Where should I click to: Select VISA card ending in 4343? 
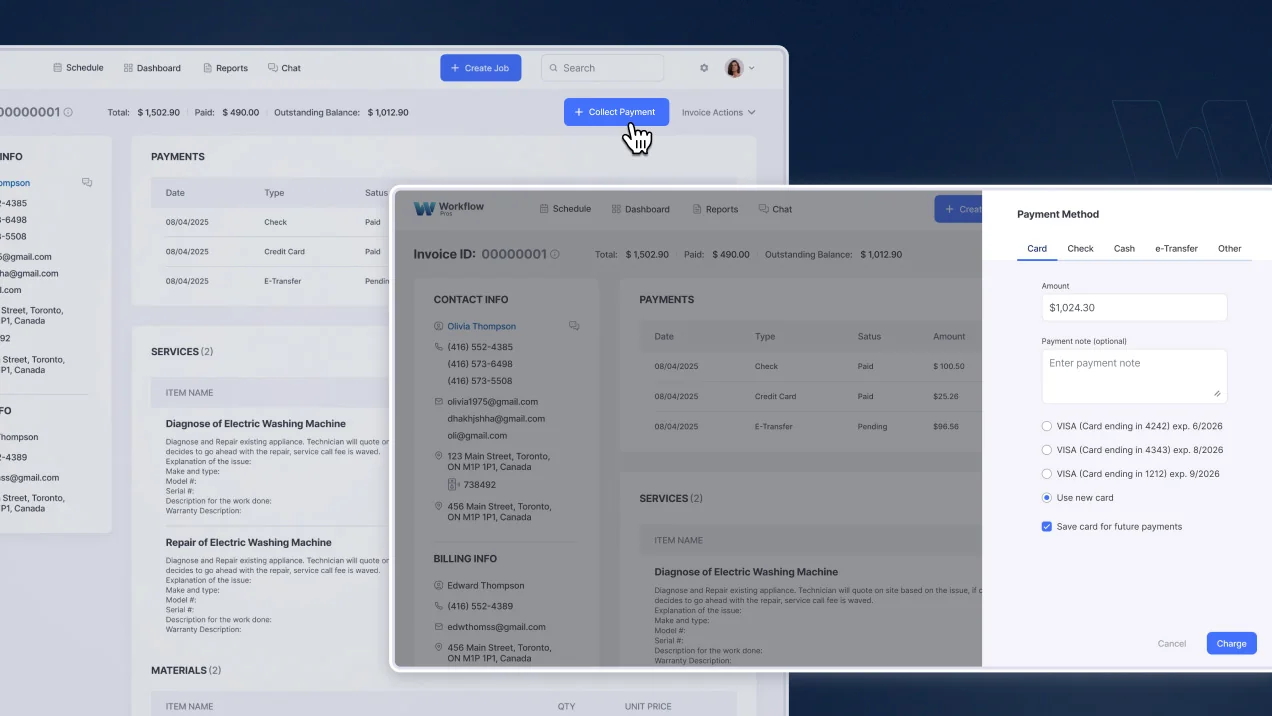tap(1047, 450)
